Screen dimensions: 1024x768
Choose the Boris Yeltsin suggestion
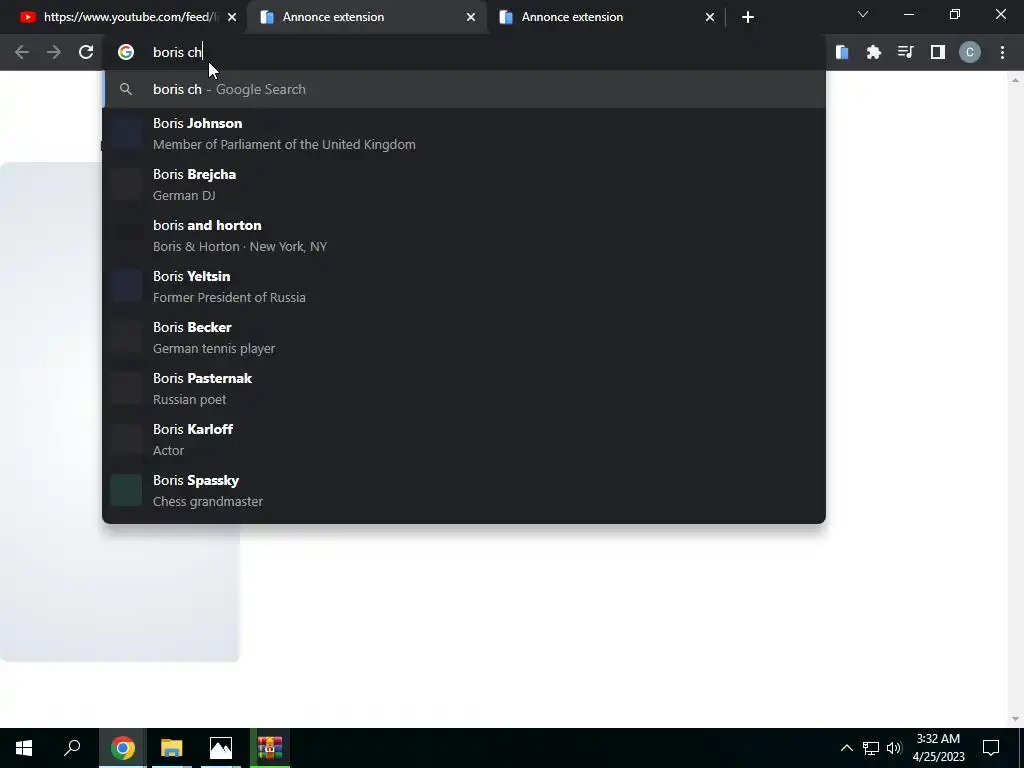(464, 287)
